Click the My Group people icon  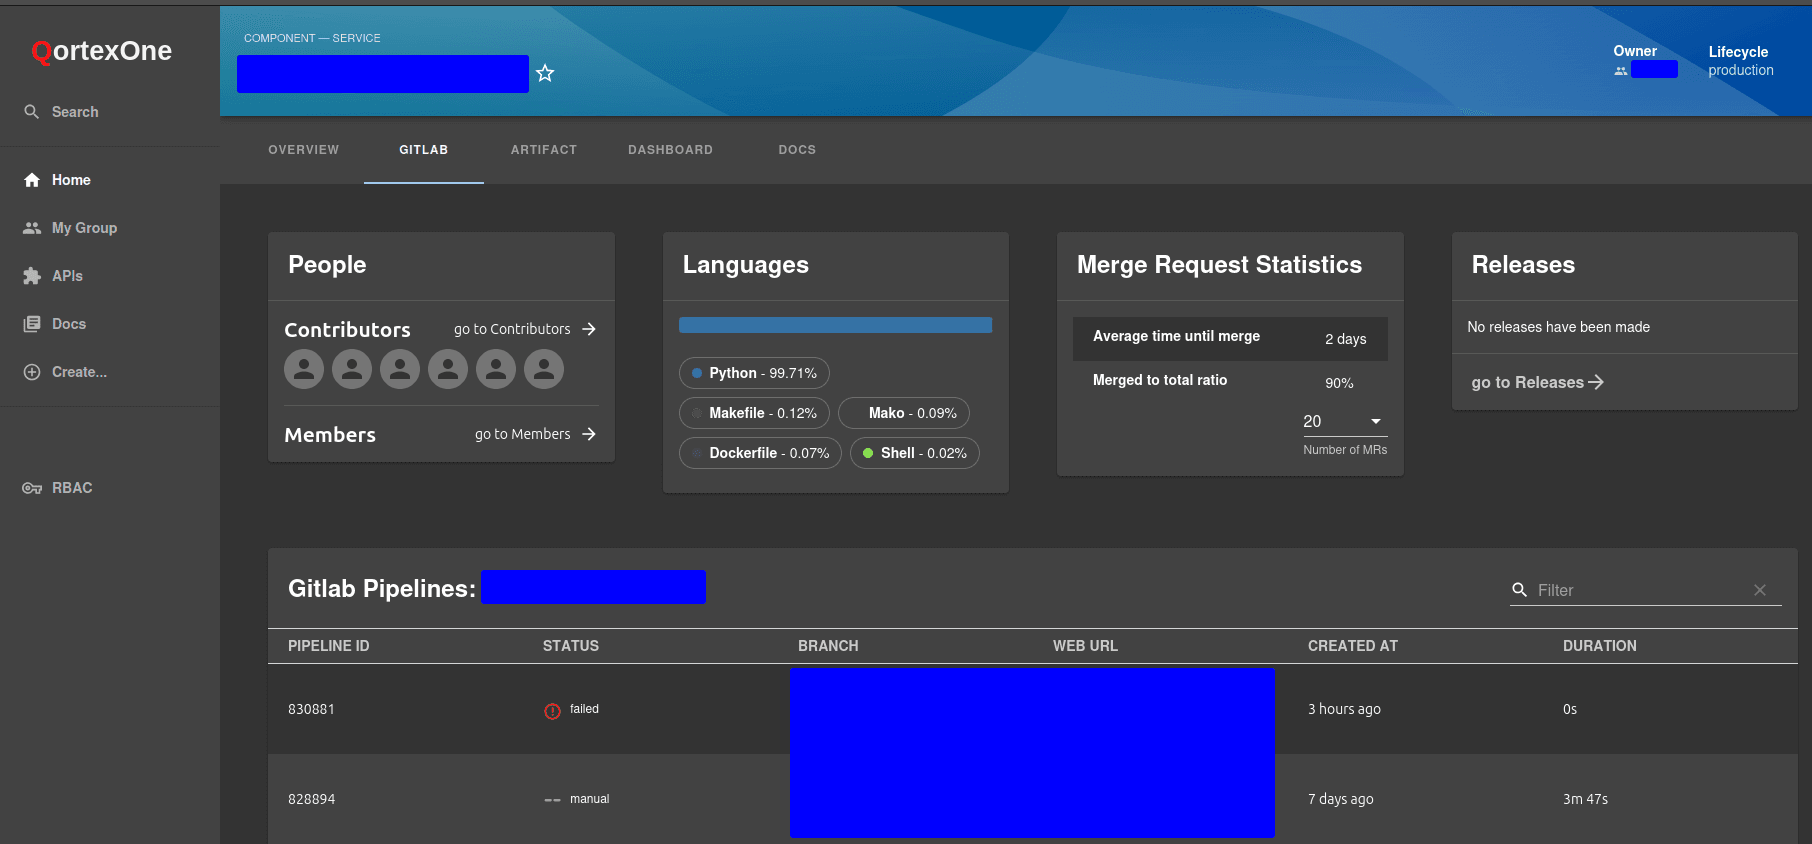(x=32, y=228)
